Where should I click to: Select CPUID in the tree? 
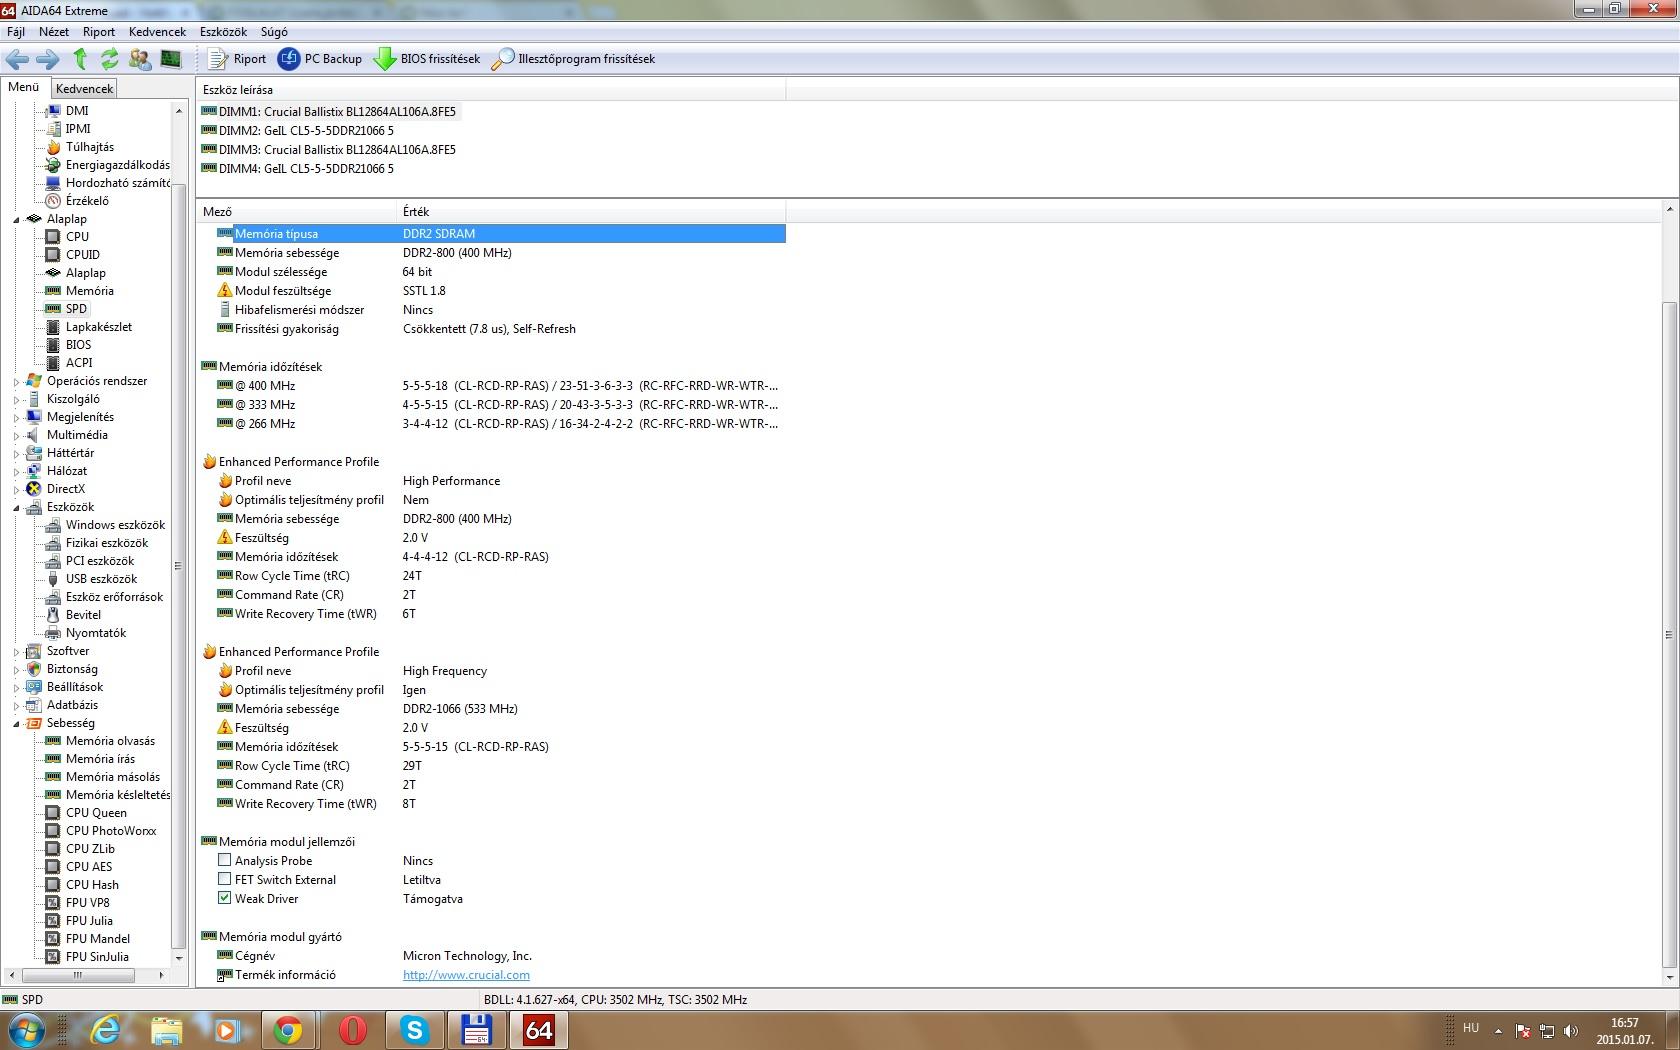[x=83, y=255]
